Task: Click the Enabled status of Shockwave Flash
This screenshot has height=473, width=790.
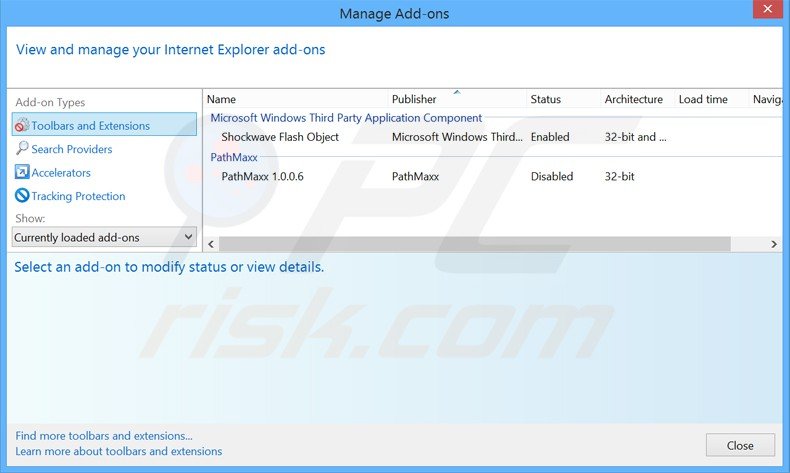Action: (x=550, y=137)
